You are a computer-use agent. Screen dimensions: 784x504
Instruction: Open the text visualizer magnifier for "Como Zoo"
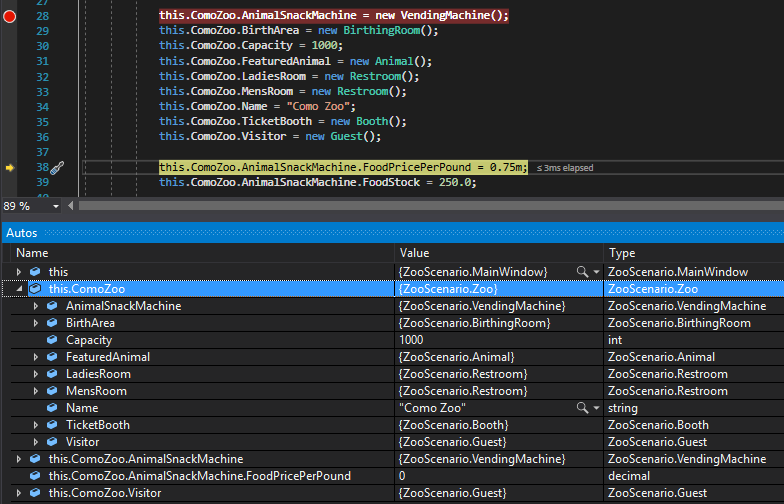click(582, 408)
